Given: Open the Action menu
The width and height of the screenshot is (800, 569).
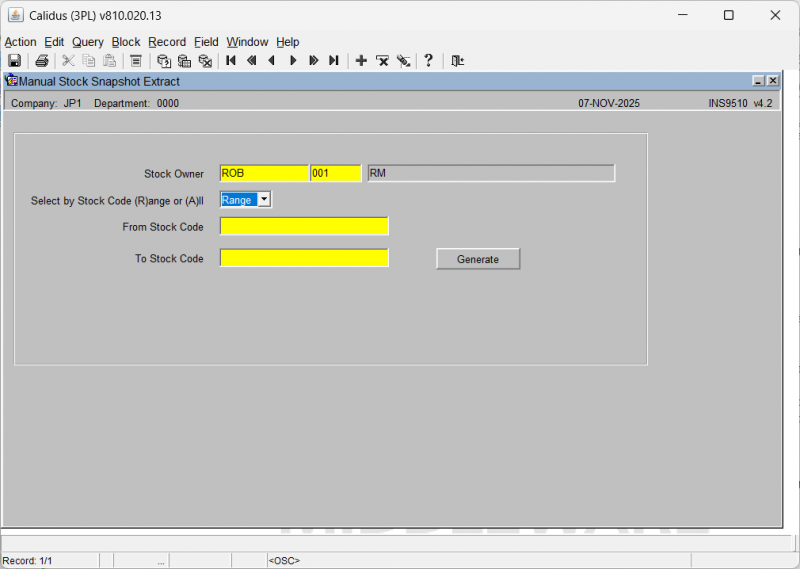Looking at the screenshot, I should tap(20, 42).
